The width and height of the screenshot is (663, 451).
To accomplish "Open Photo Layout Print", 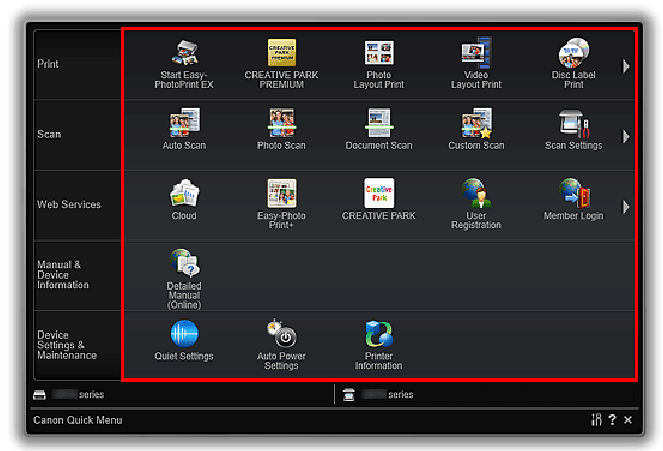I will click(x=379, y=64).
